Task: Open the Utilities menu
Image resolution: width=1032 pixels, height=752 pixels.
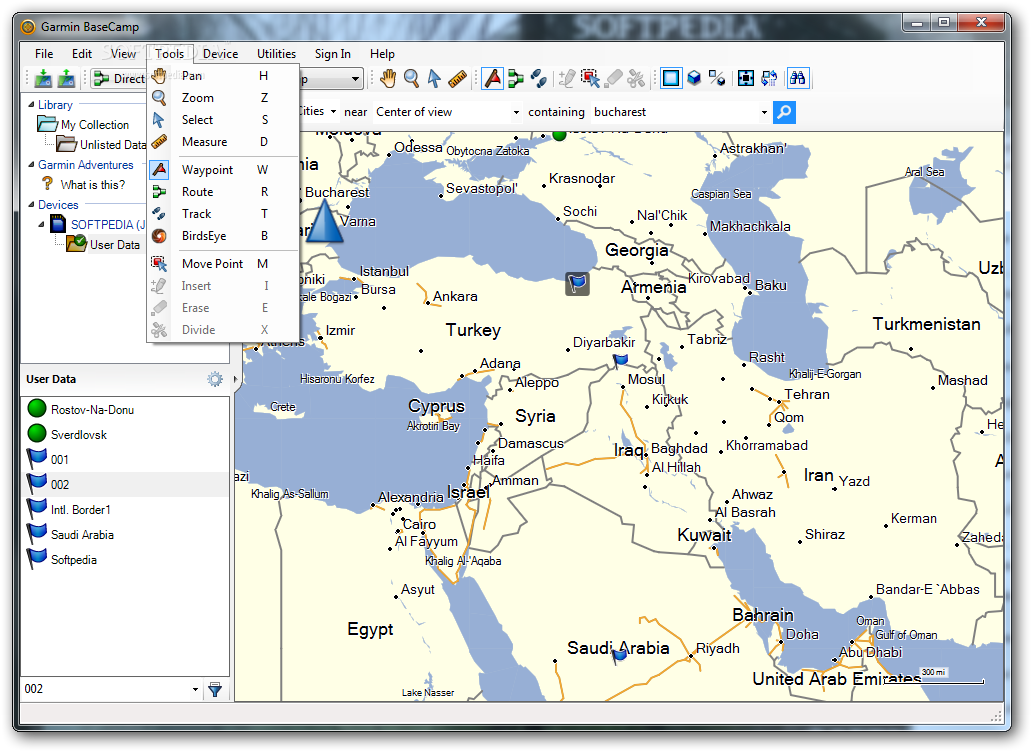Action: 276,54
